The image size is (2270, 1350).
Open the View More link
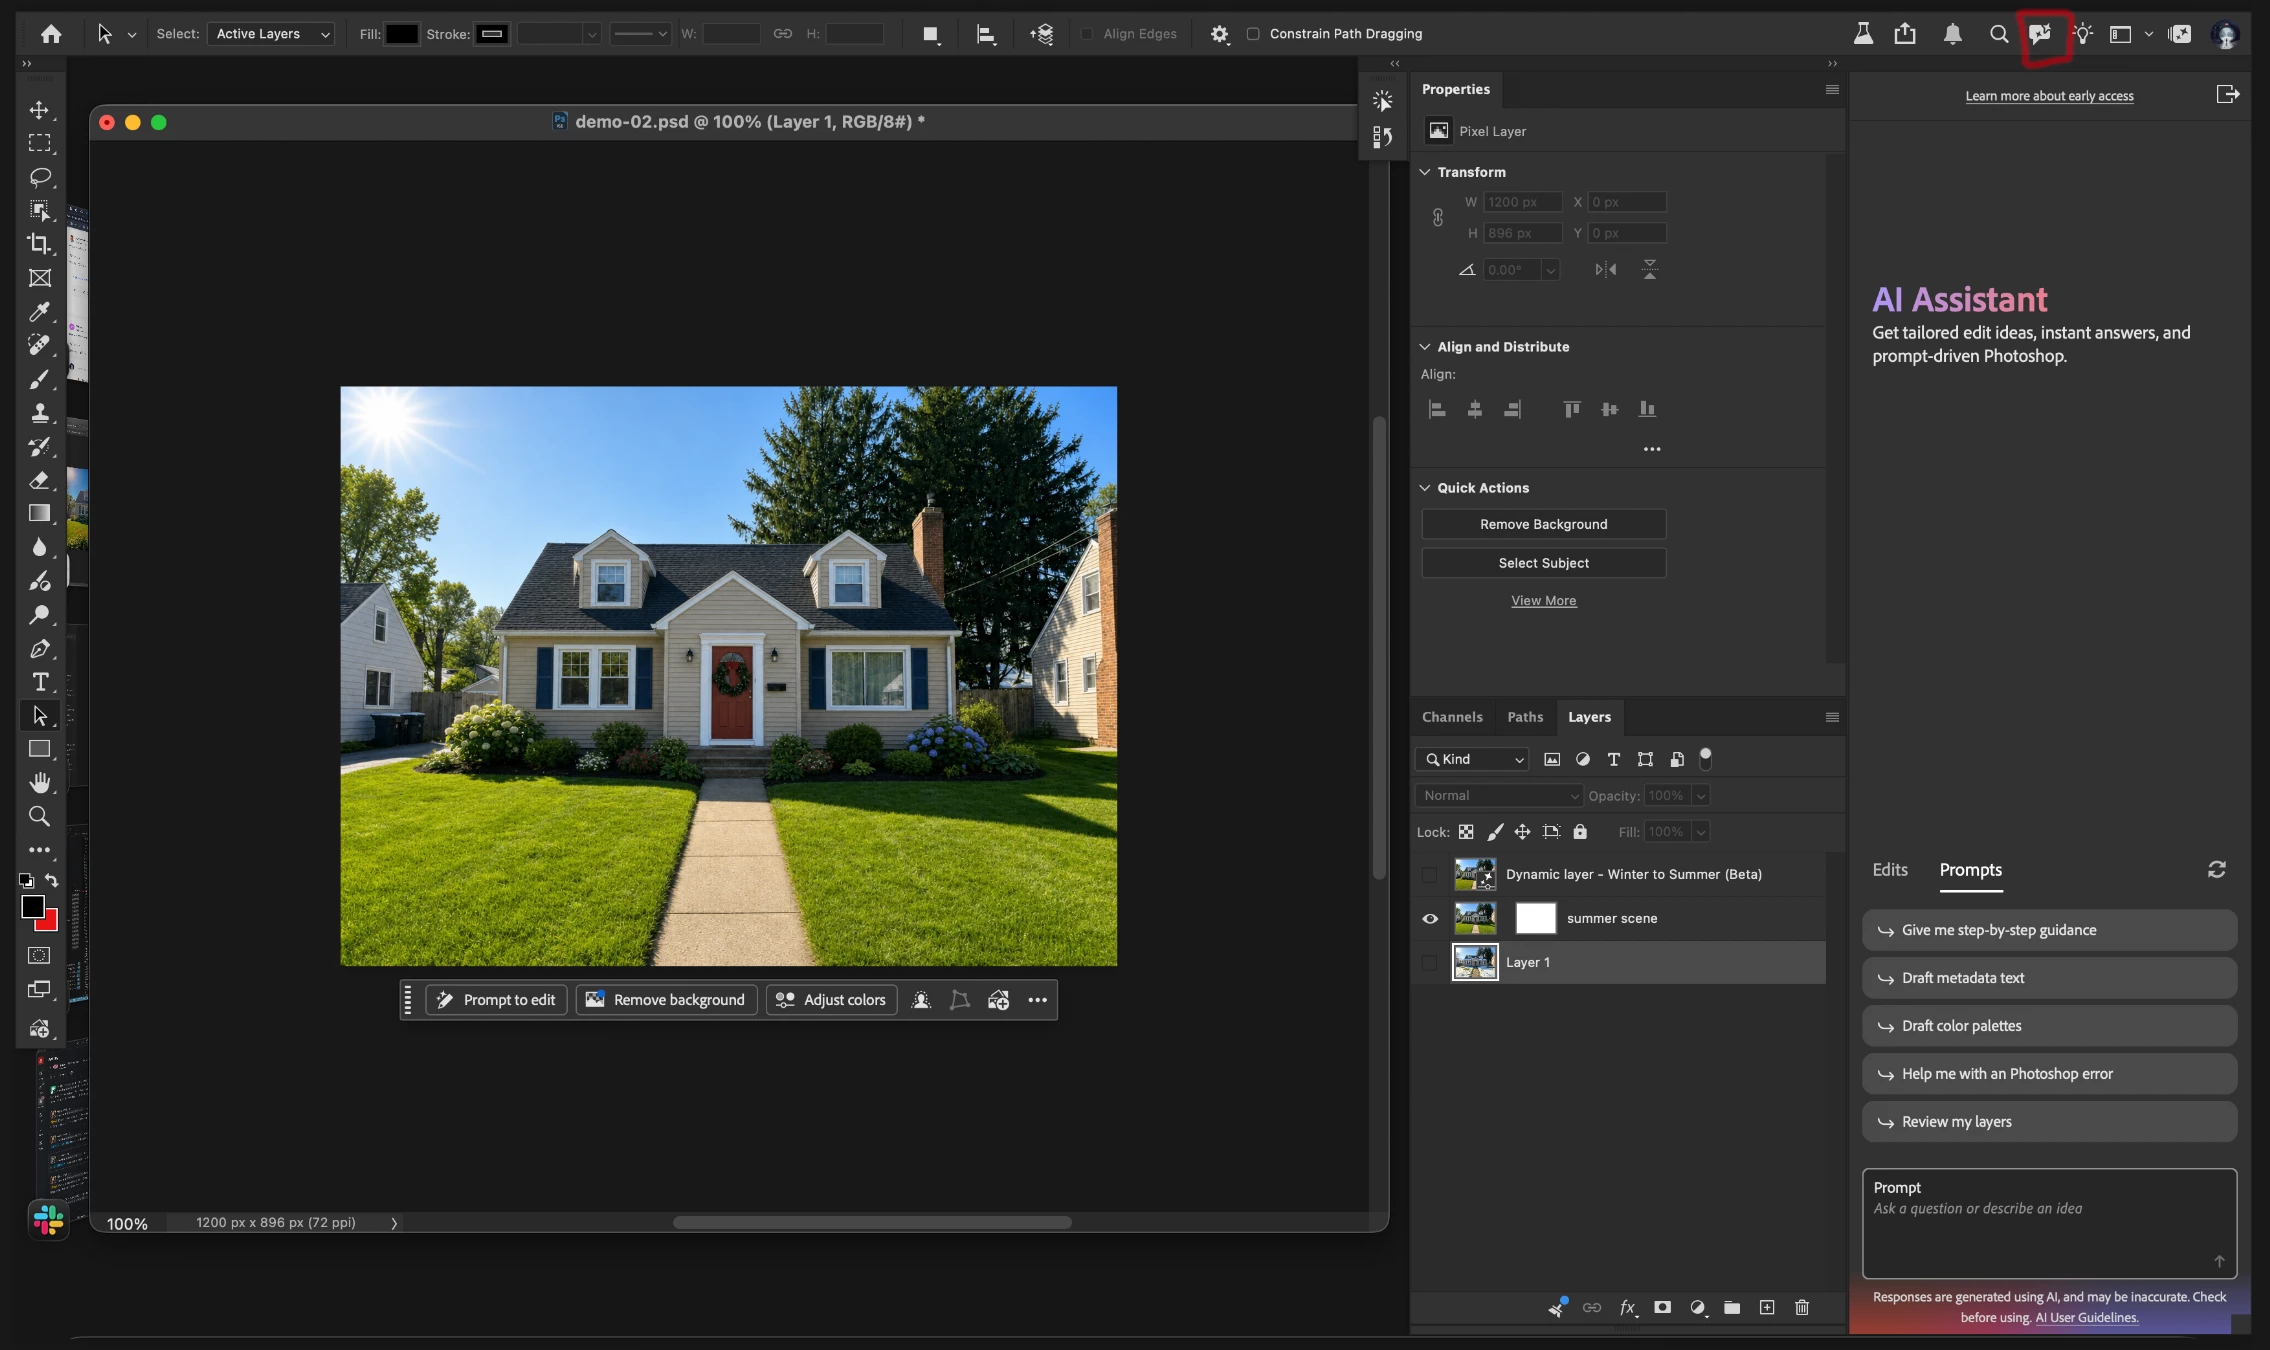1543,600
